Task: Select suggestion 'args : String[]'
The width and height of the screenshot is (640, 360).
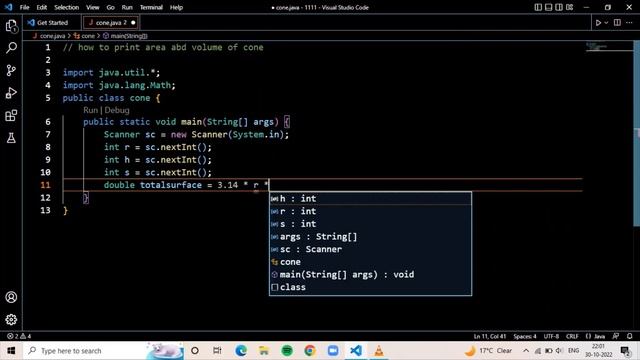Action: pyautogui.click(x=370, y=236)
